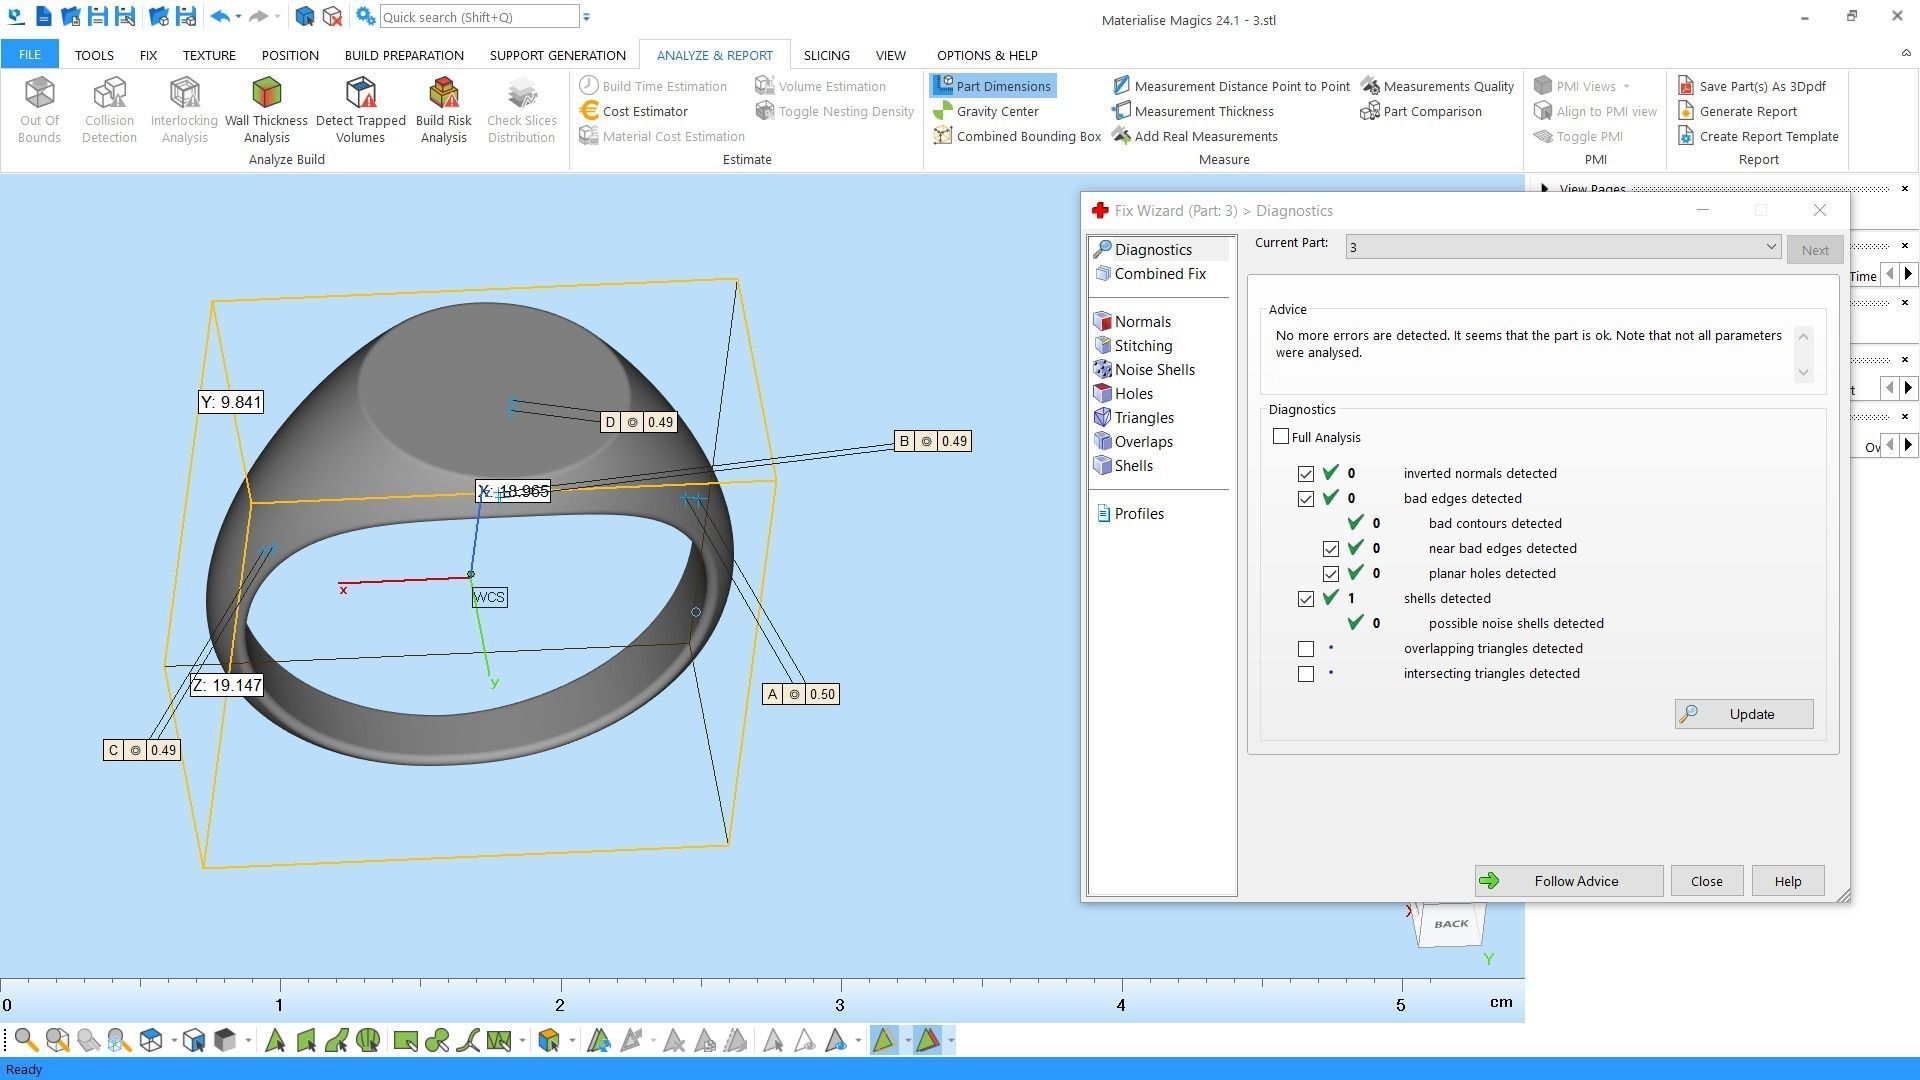
Task: Check overlapping triangles detected box
Action: click(x=1306, y=649)
